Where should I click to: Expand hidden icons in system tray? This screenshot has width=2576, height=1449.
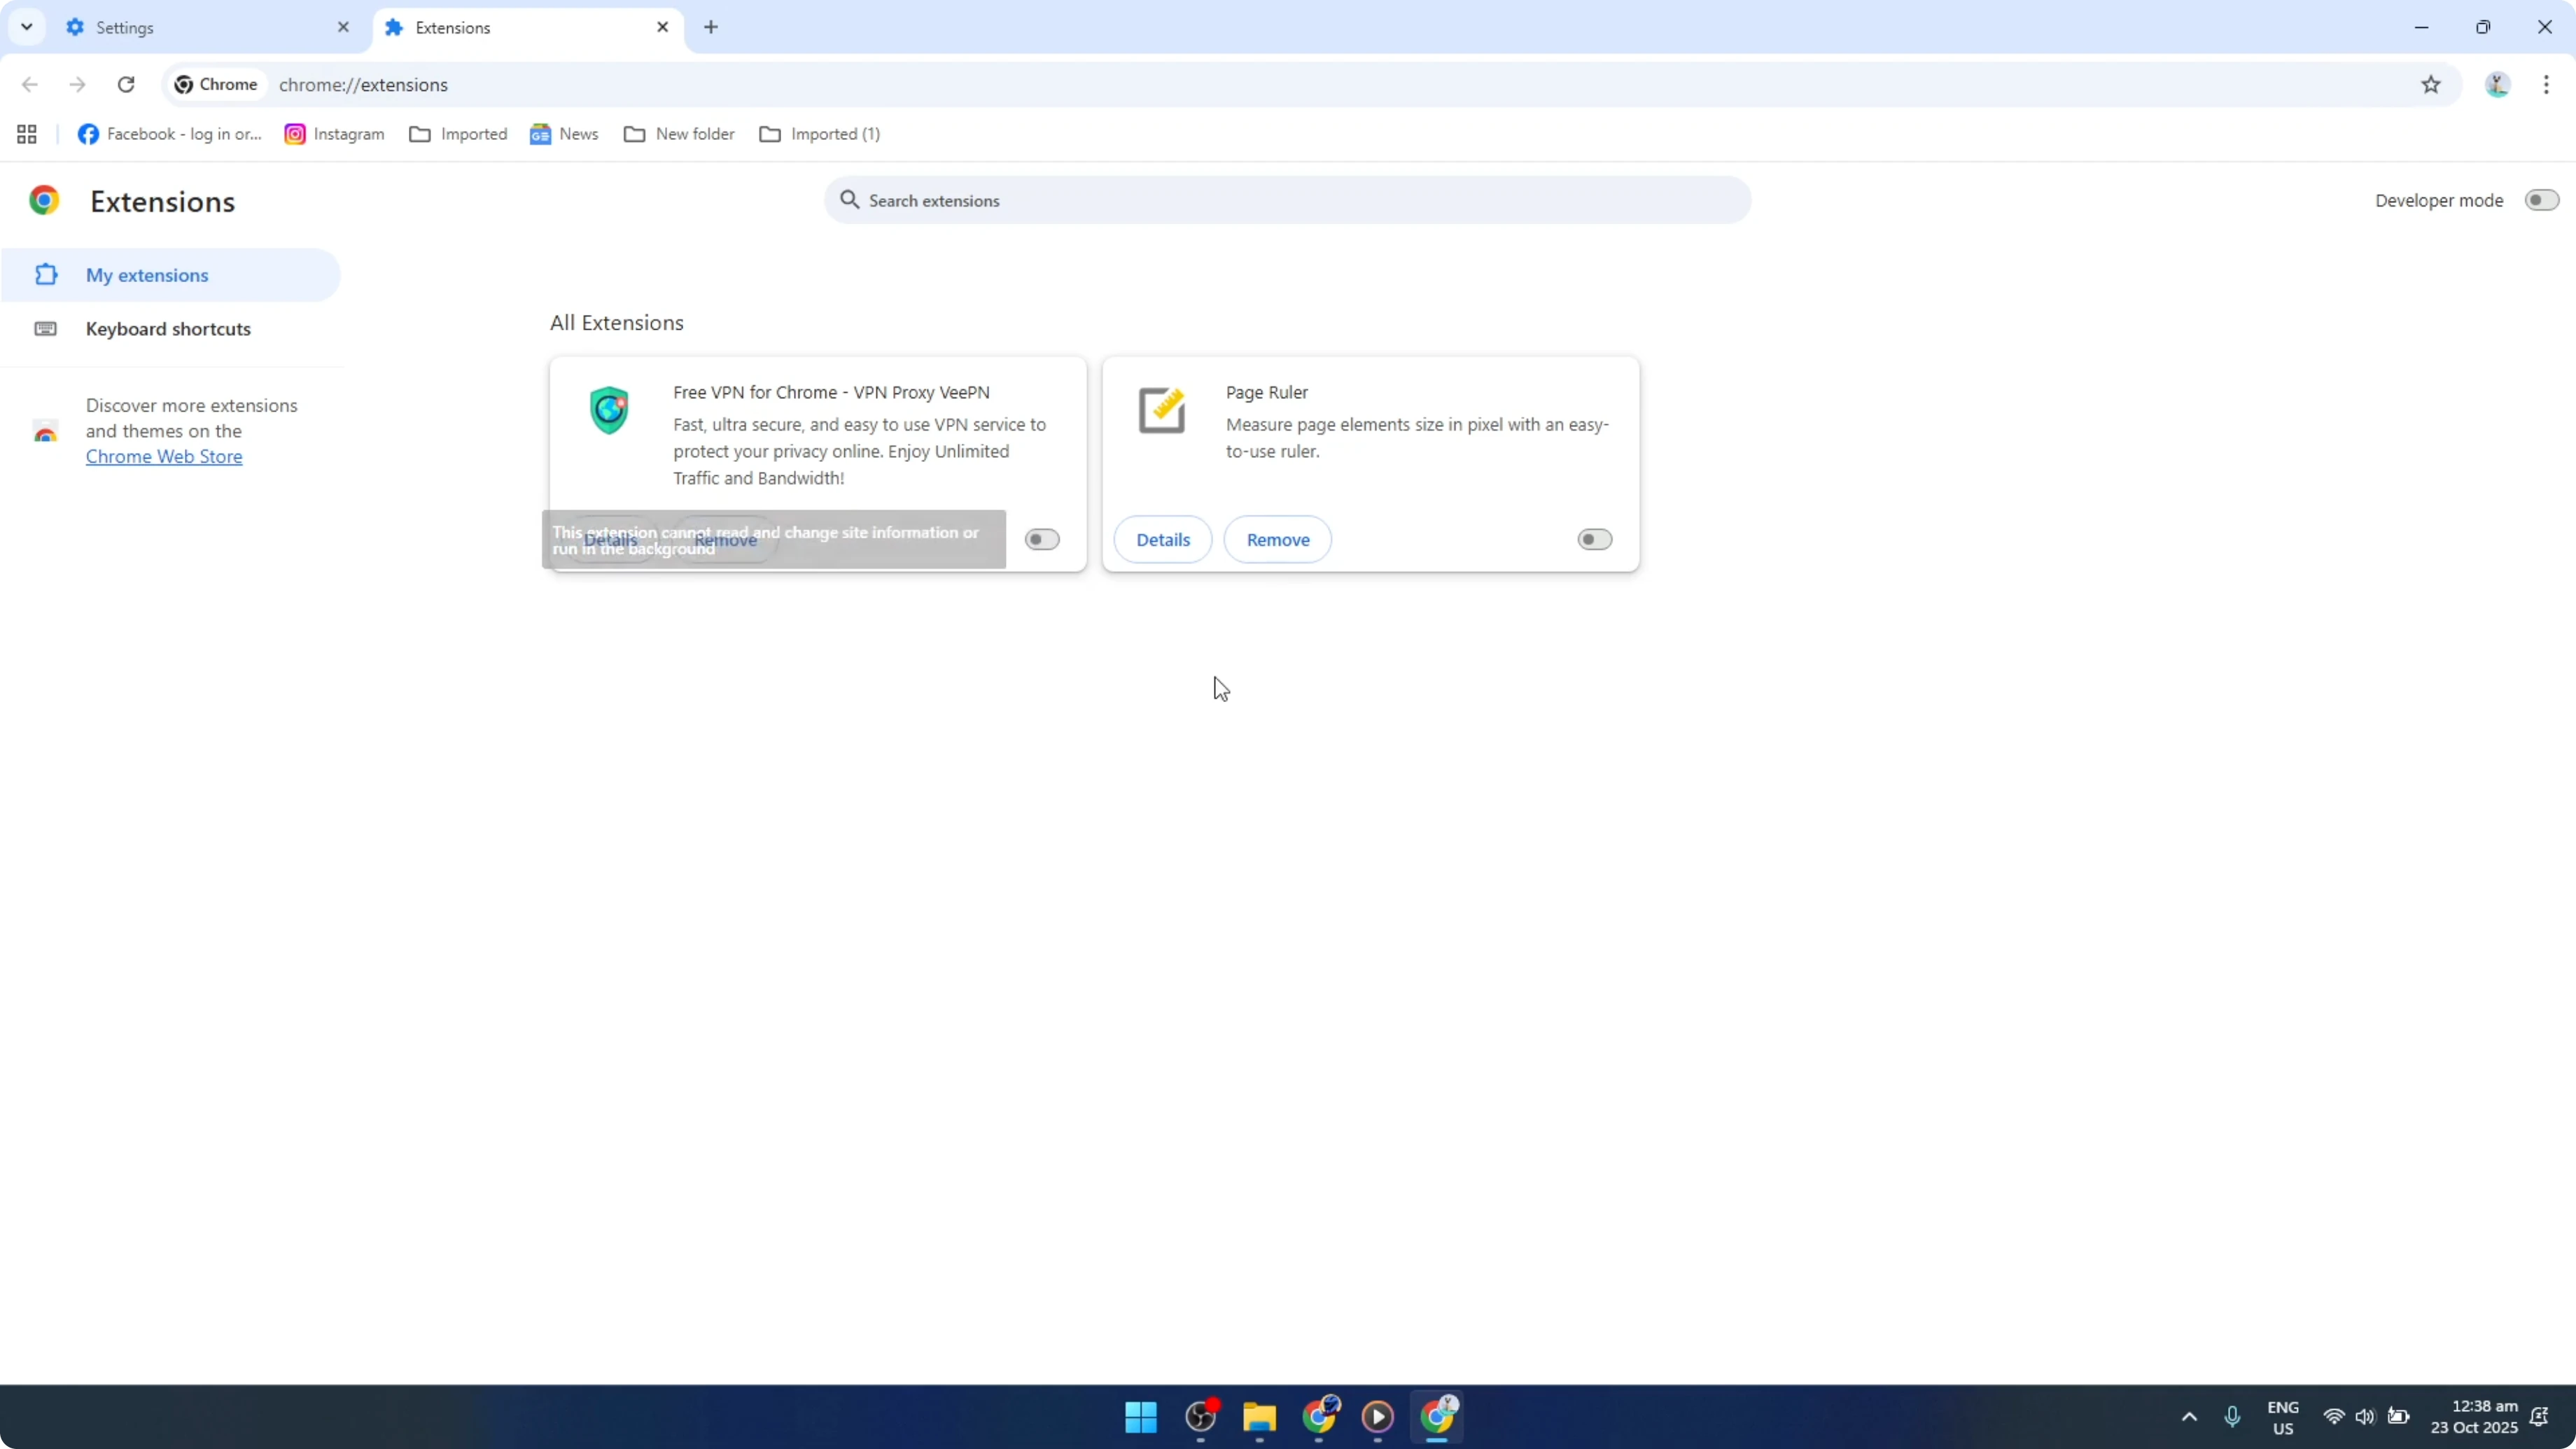[2189, 1417]
